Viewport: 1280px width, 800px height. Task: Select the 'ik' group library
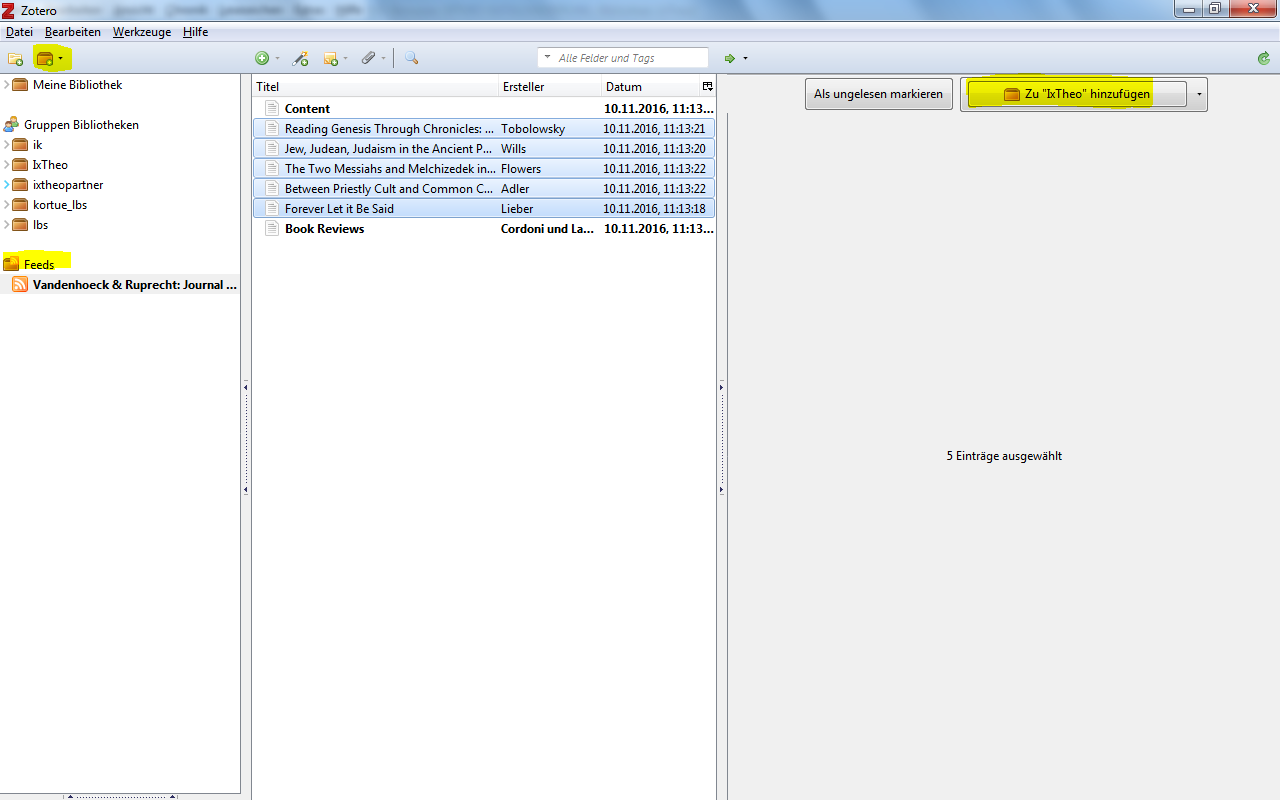click(x=37, y=145)
